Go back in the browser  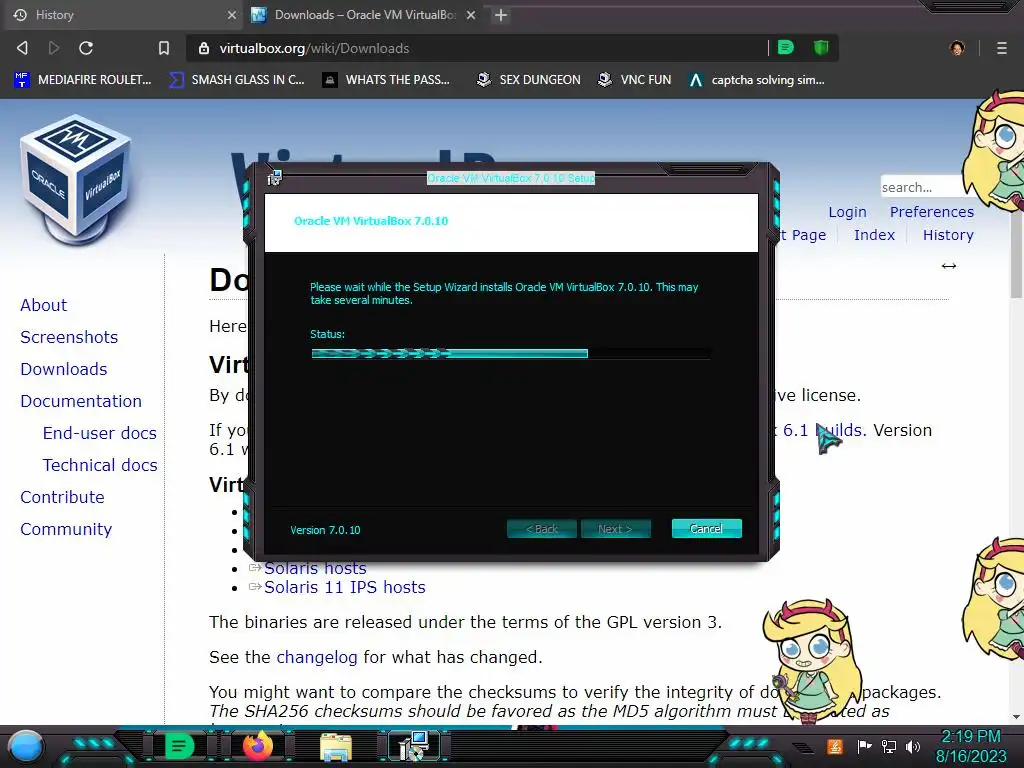point(22,48)
